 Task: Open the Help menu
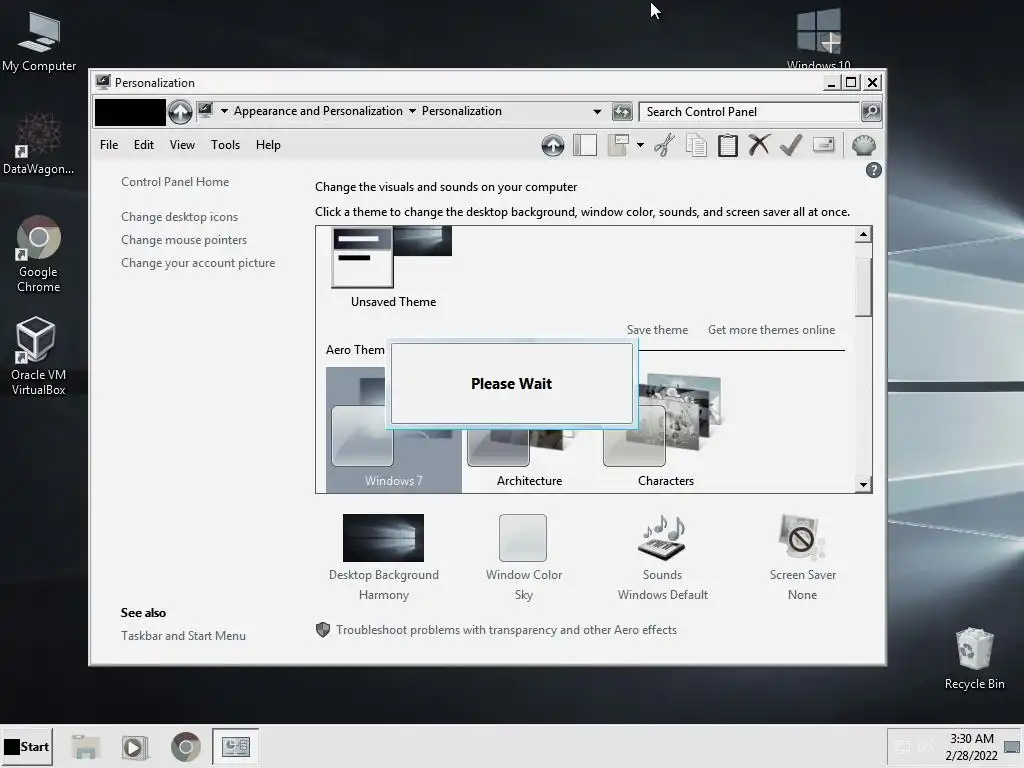click(268, 145)
